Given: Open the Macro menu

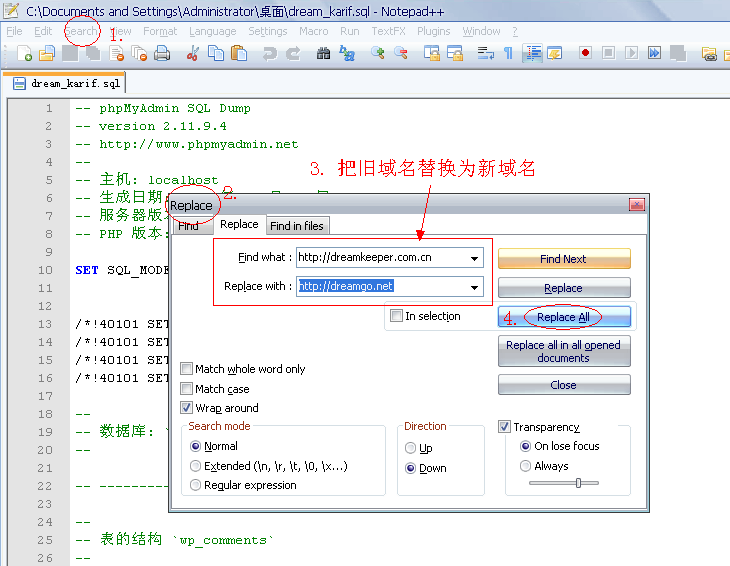Looking at the screenshot, I should coord(313,31).
